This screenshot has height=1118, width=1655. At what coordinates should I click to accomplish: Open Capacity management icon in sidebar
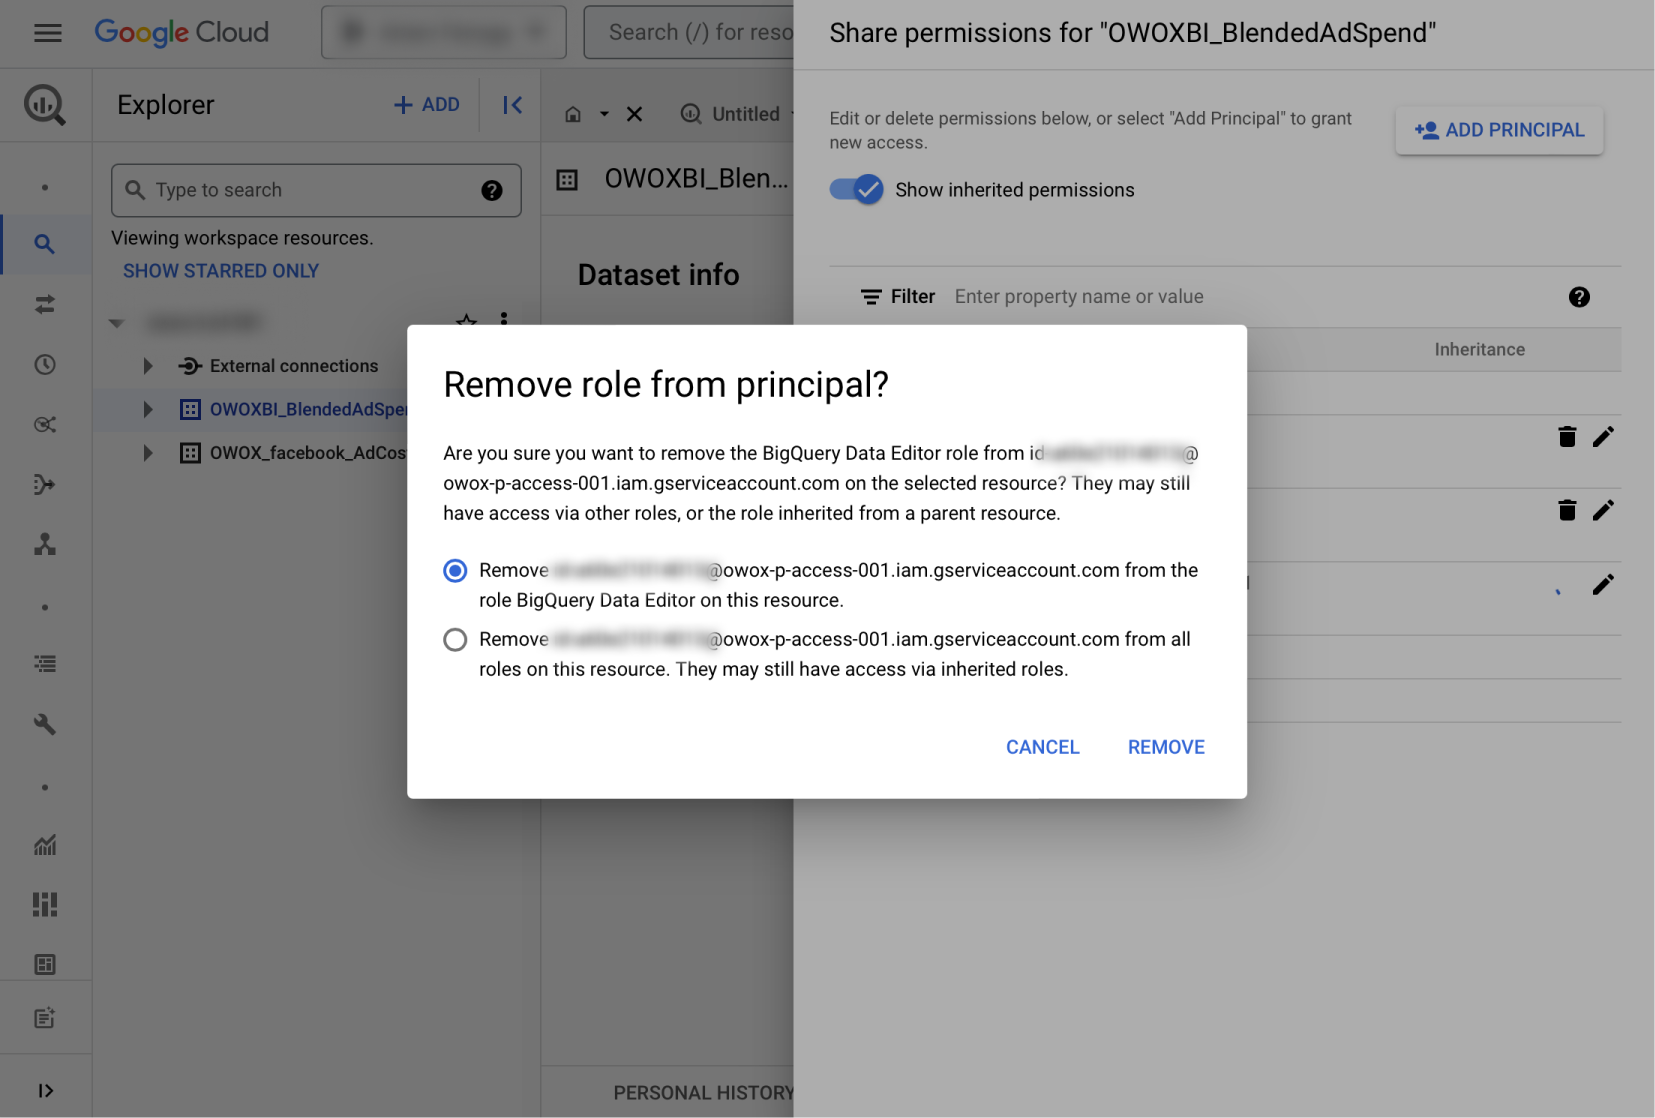(45, 904)
